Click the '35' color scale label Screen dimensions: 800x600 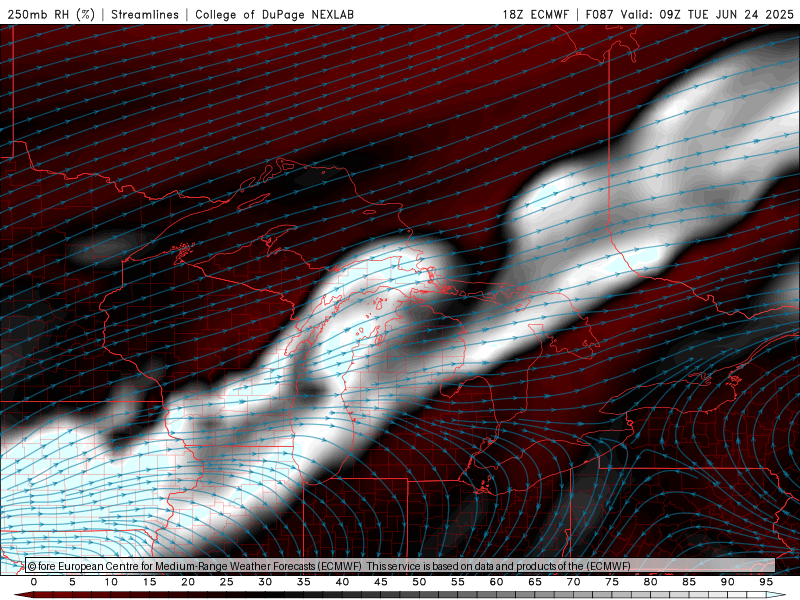tap(304, 582)
